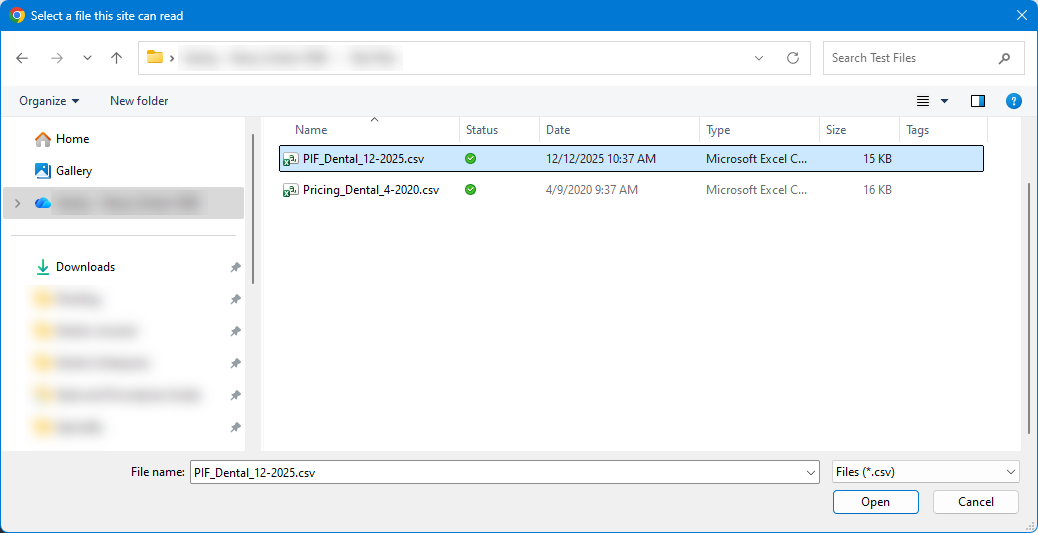
Task: Sort files by Date column header
Action: pos(558,130)
